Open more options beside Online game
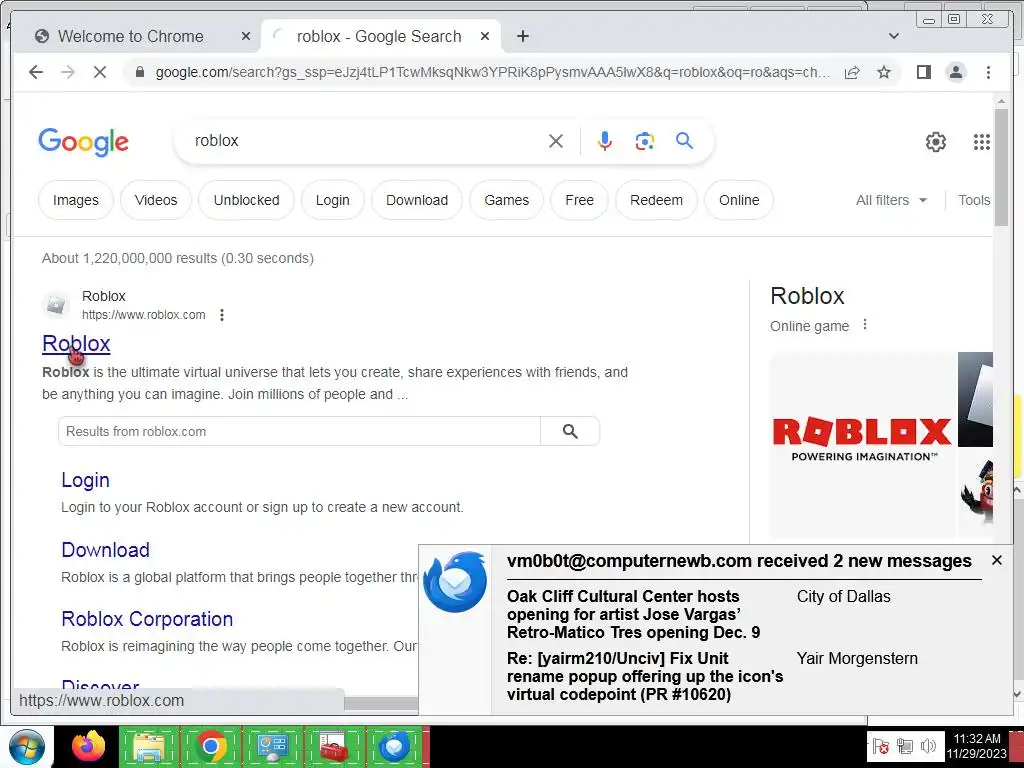Viewport: 1024px width, 768px height. coord(865,325)
